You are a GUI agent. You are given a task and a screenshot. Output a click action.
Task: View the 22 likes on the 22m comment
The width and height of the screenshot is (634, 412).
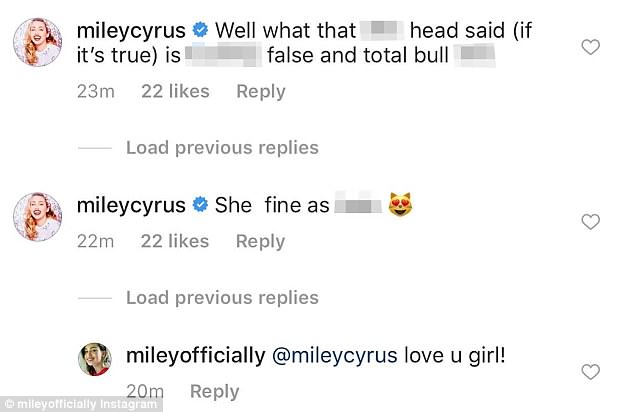coord(175,241)
